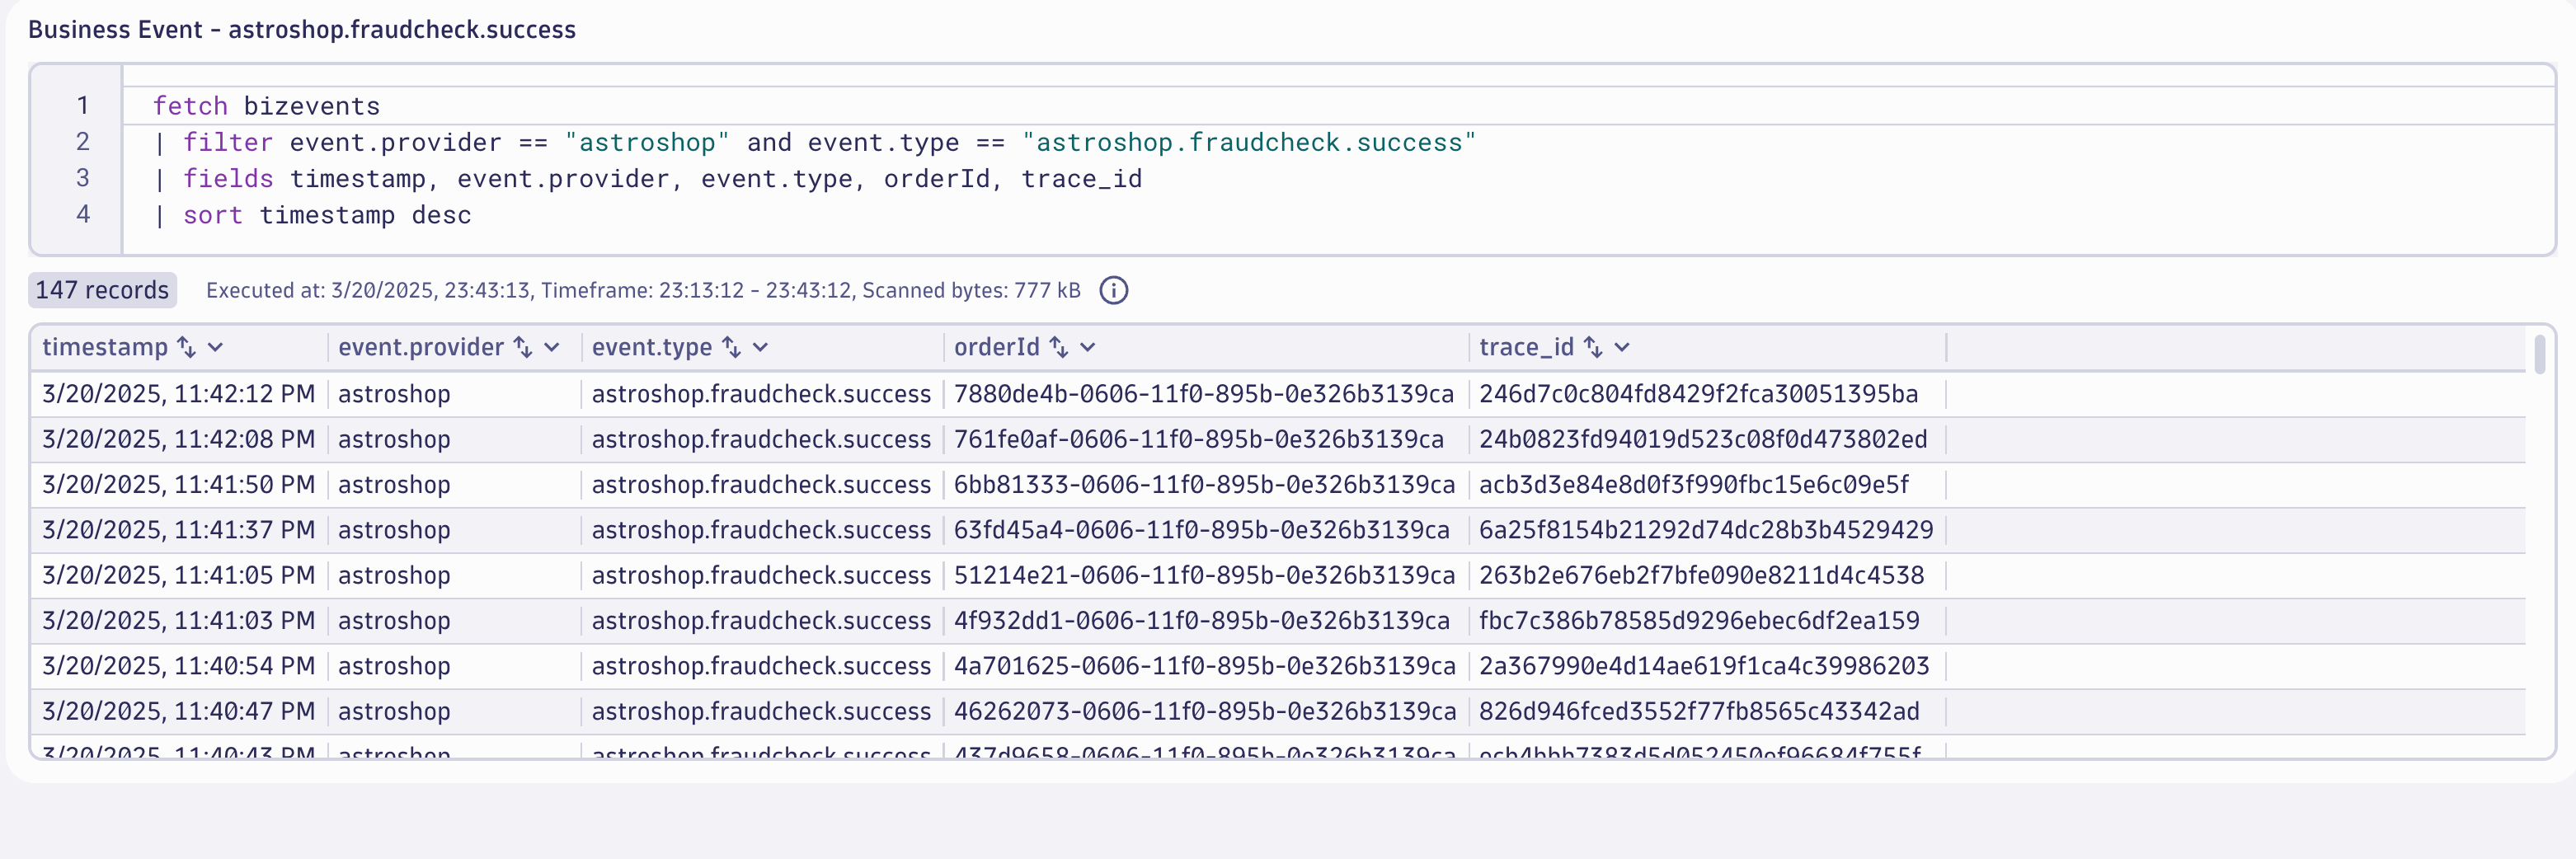Click orderId 51214e21-0606-11f0-895b-0e326b3139ca
This screenshot has height=859, width=2576.
point(1204,575)
